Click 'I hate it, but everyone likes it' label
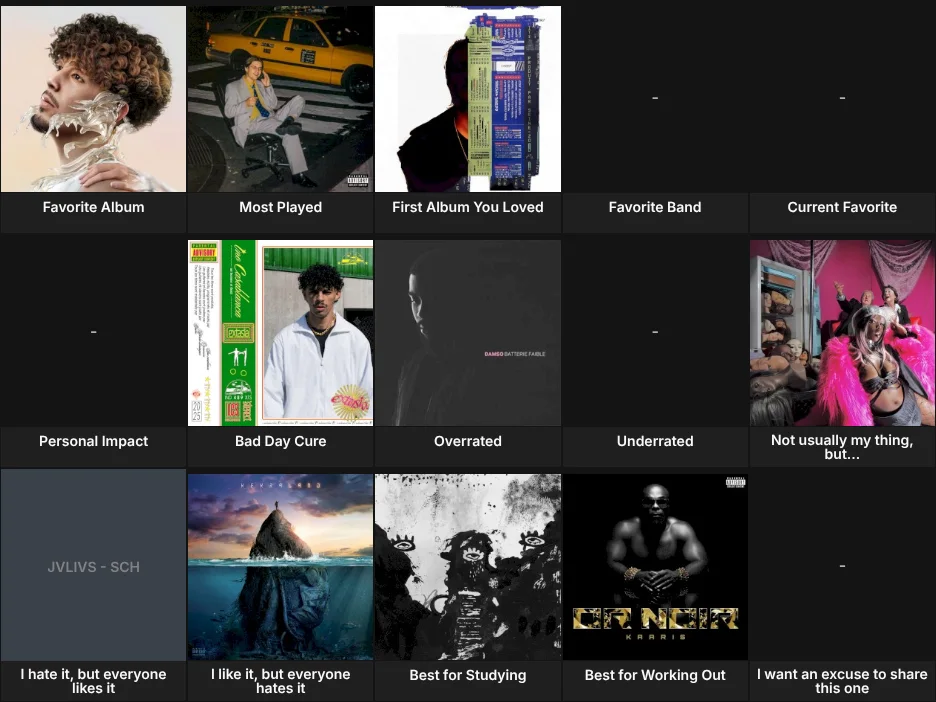Viewport: 936px width, 702px height. click(93, 681)
